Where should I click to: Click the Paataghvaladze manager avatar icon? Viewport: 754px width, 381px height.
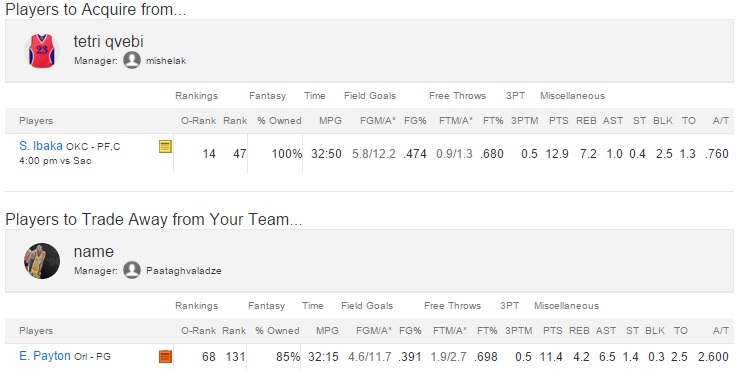pos(132,270)
